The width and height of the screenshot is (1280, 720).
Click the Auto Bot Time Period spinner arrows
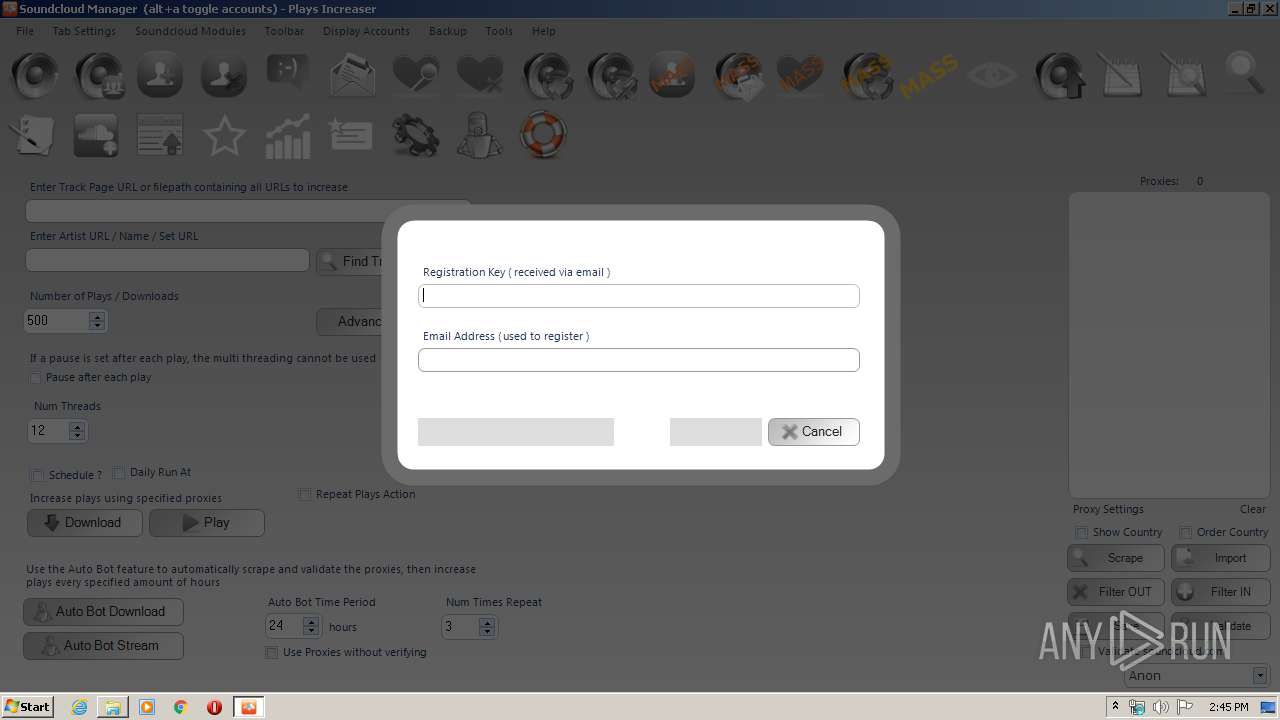pyautogui.click(x=311, y=627)
